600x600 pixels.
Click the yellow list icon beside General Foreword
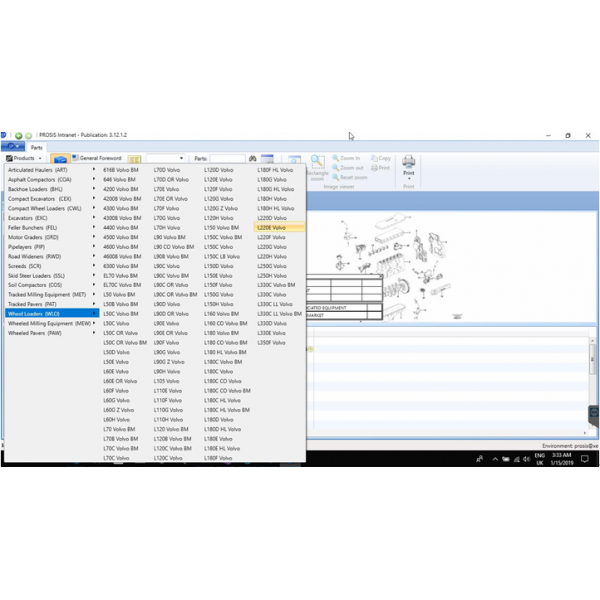pyautogui.click(x=134, y=160)
